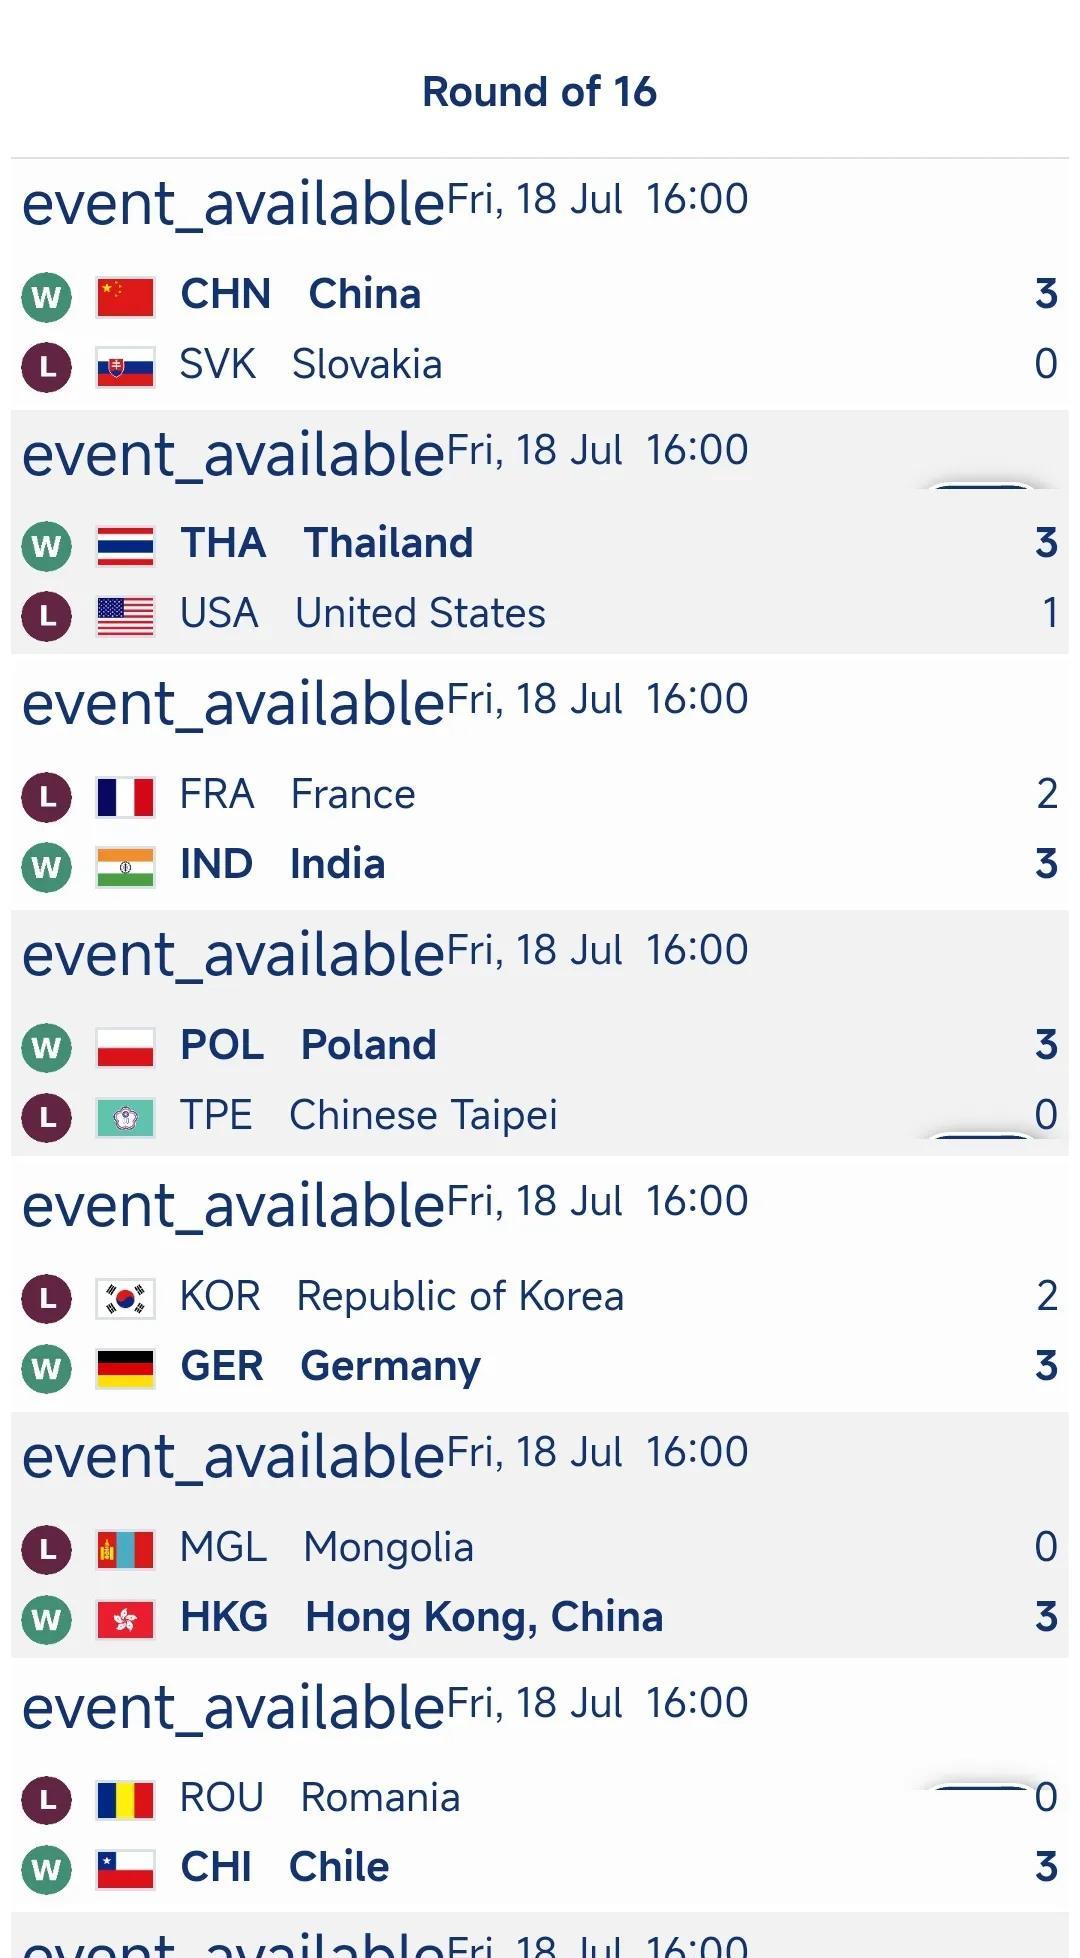
Task: Open Thailand vs USA event_available label
Action: (233, 454)
